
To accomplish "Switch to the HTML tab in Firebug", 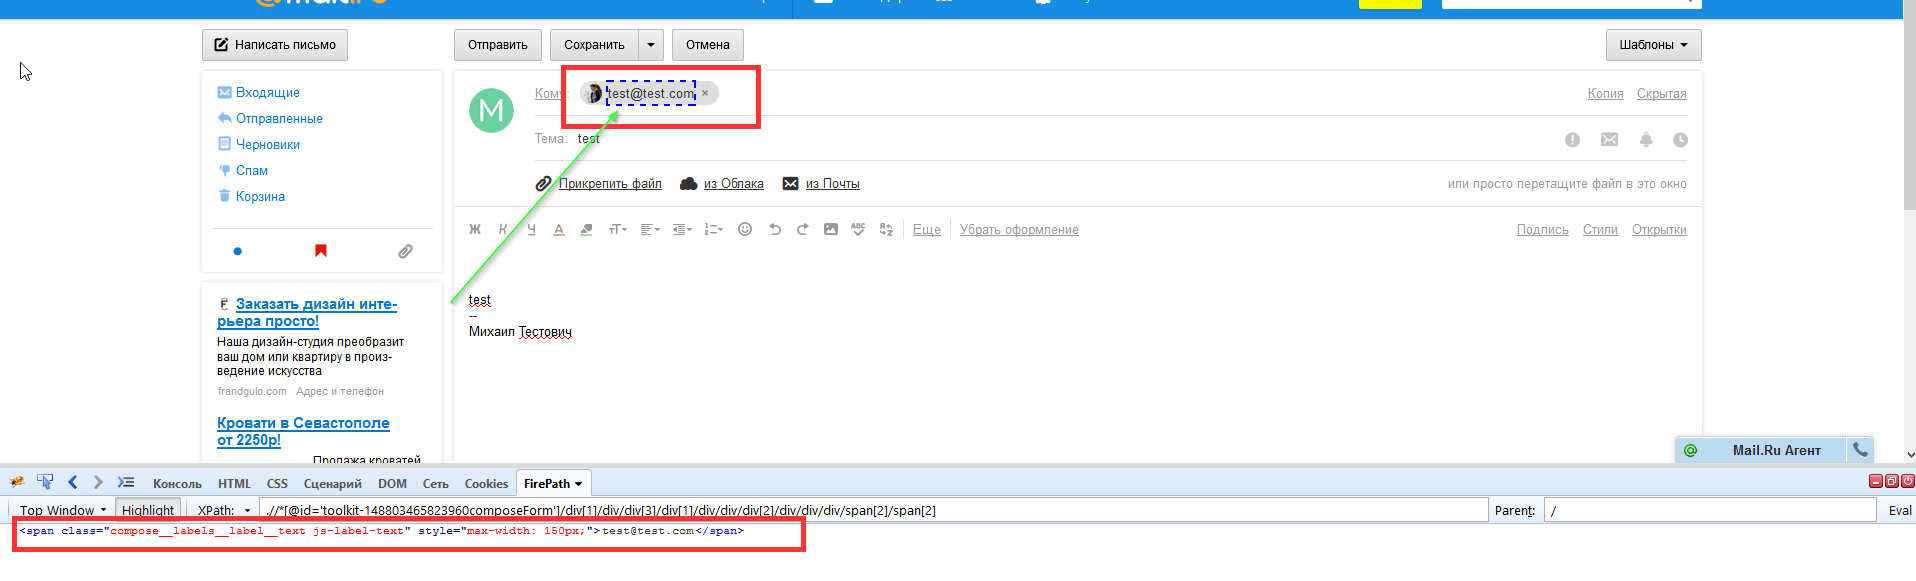I will click(234, 484).
